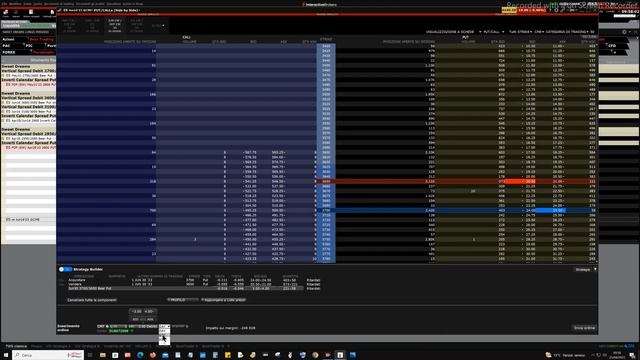Select the TWS classica bottom tab
The width and height of the screenshot is (640, 360).
16,346
